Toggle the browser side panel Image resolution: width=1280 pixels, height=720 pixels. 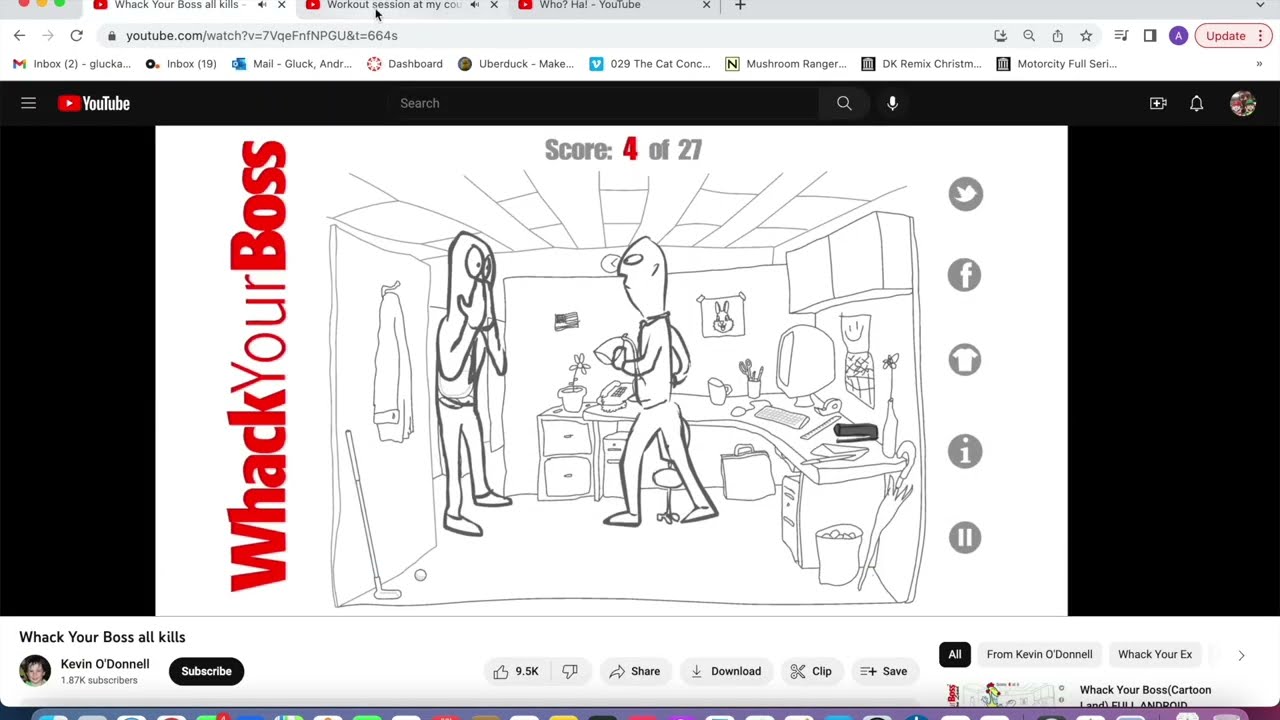pyautogui.click(x=1150, y=36)
